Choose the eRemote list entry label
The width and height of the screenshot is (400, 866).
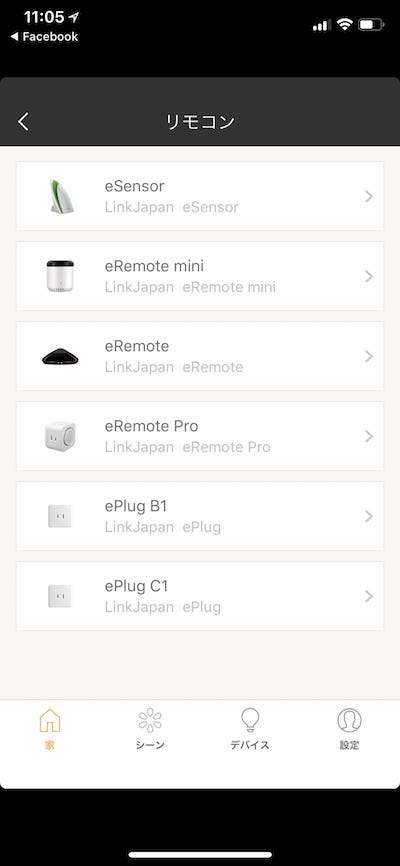coord(137,346)
